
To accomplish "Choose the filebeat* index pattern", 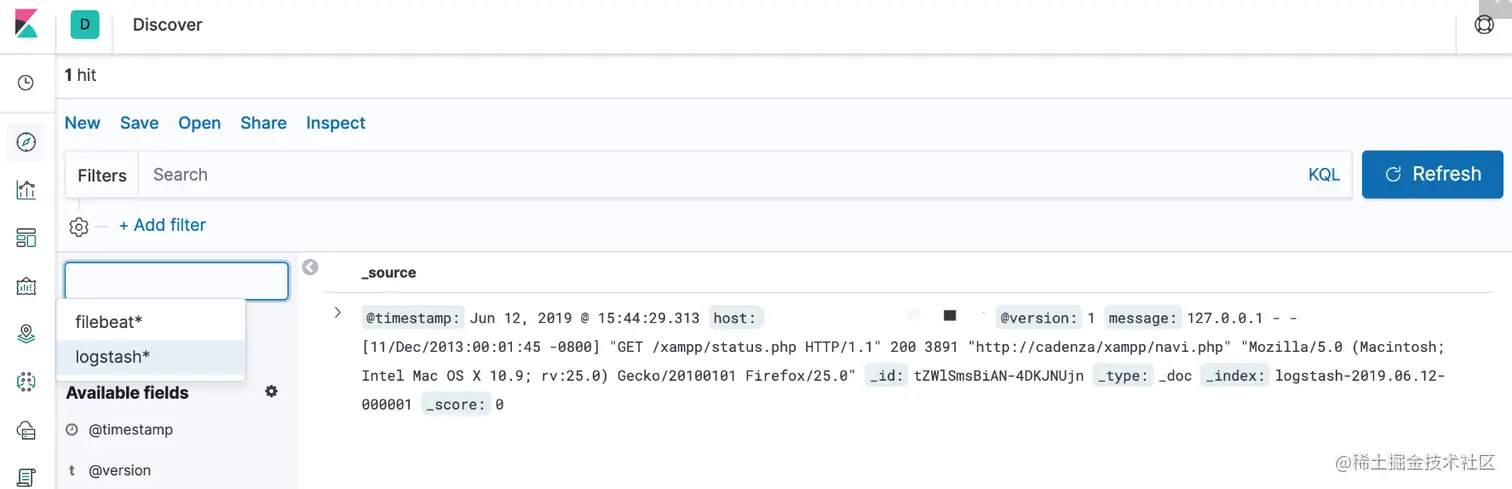I will 109,322.
